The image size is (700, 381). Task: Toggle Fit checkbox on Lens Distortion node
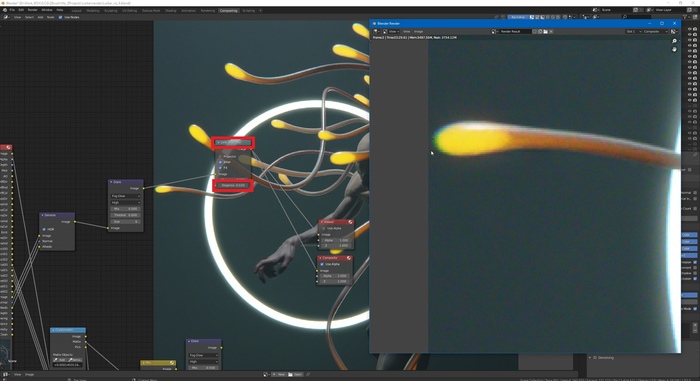[x=221, y=167]
